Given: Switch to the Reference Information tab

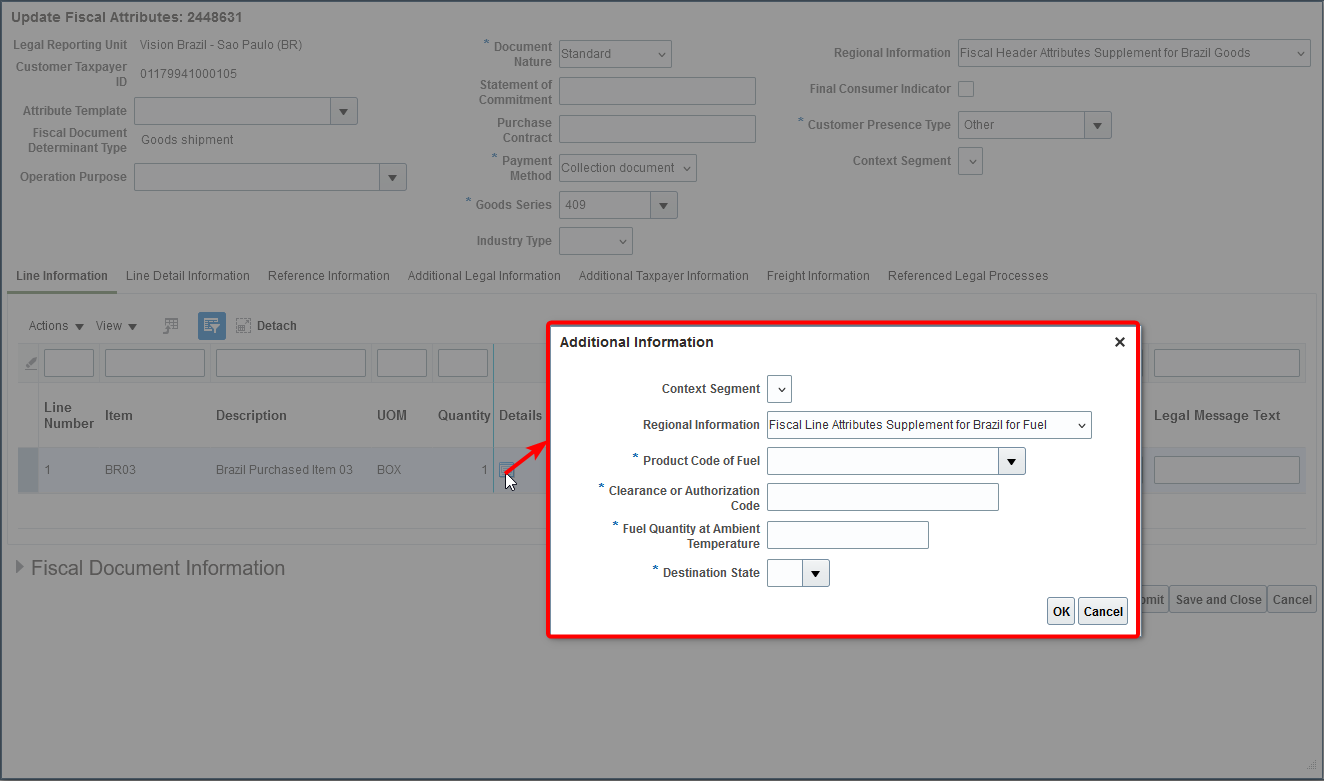Looking at the screenshot, I should tap(329, 276).
